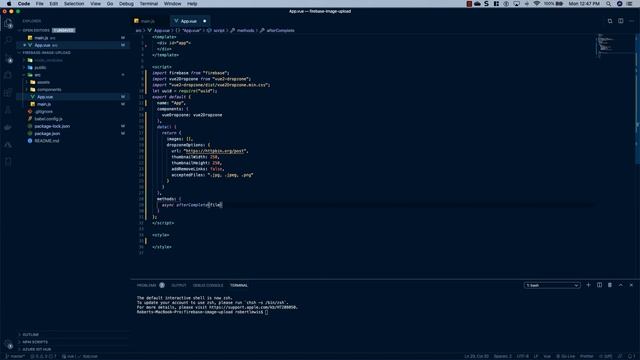Open the File menu
The width and height of the screenshot is (640, 360).
click(x=39, y=4)
